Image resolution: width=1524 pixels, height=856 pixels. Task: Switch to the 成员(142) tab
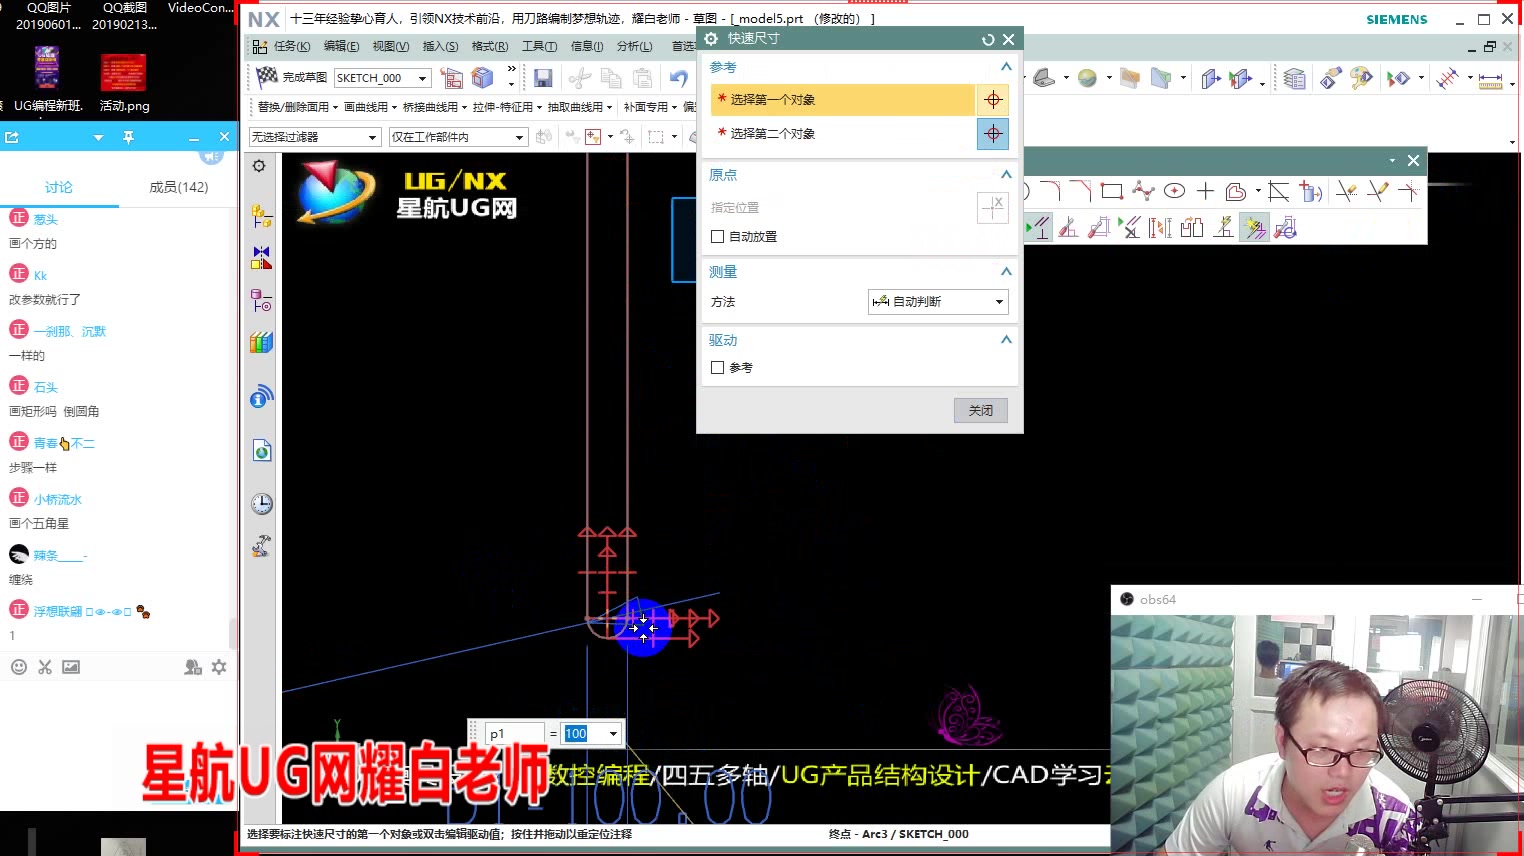click(180, 187)
